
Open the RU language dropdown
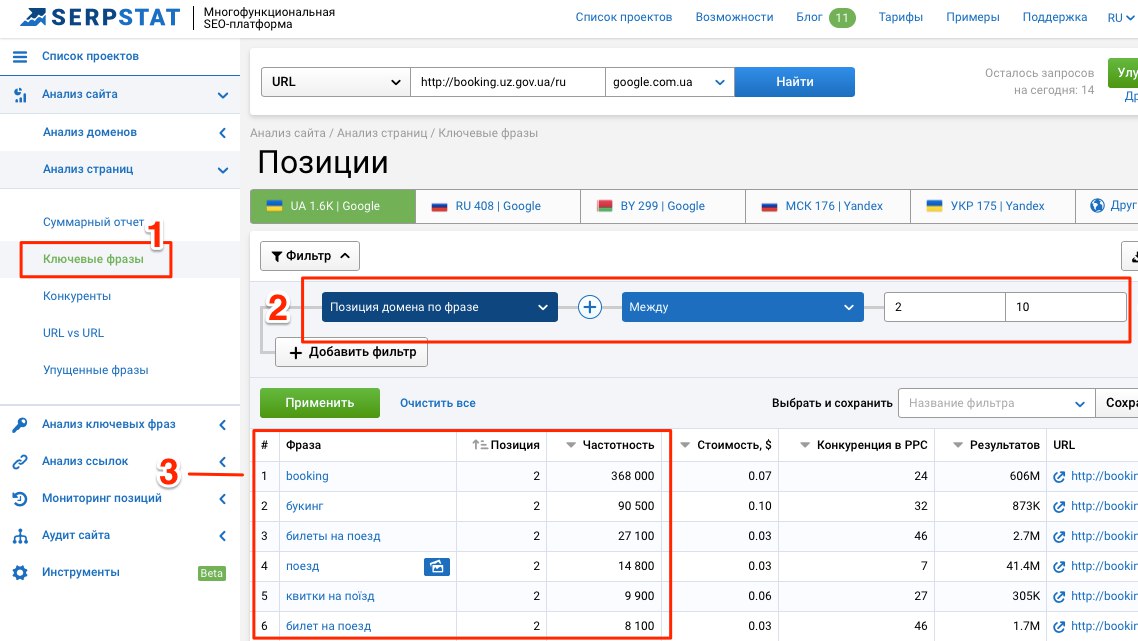1121,17
